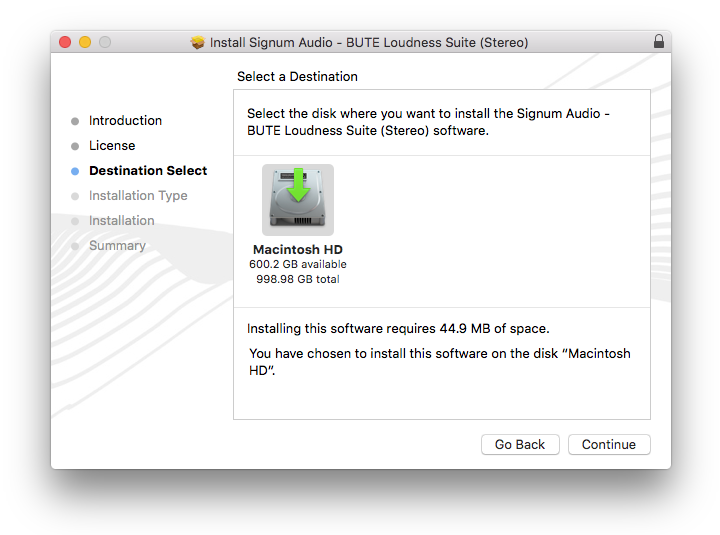The width and height of the screenshot is (720, 535).
Task: Go to the Introduction step
Action: [125, 121]
